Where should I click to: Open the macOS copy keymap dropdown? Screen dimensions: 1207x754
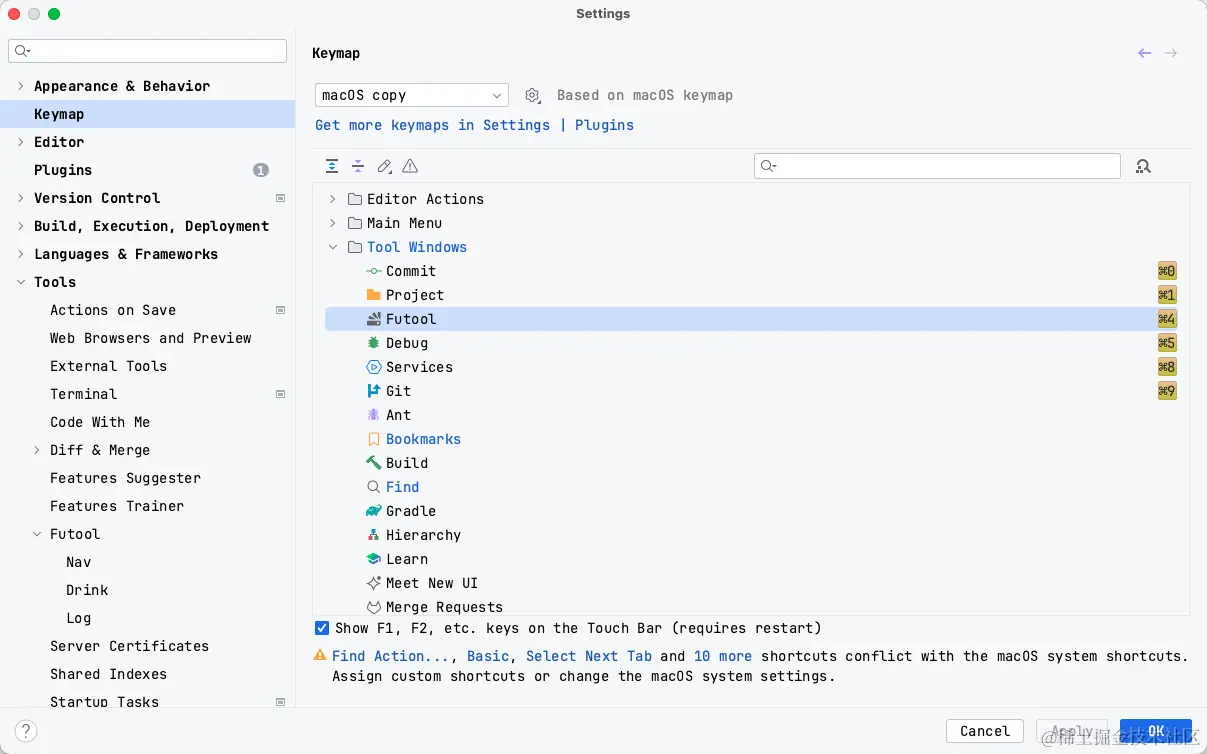click(411, 95)
